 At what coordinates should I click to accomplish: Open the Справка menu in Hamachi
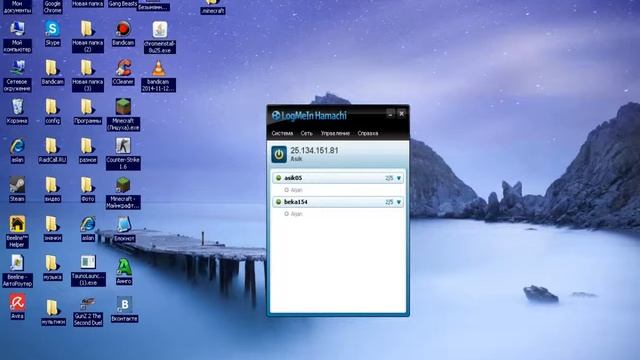click(x=368, y=133)
